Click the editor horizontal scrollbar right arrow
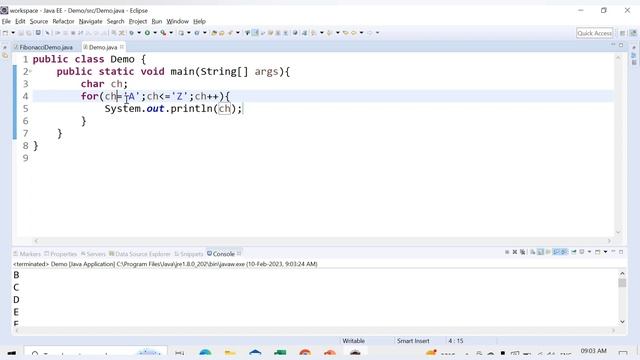Screen dimensions: 640x360 [x=609, y=241]
